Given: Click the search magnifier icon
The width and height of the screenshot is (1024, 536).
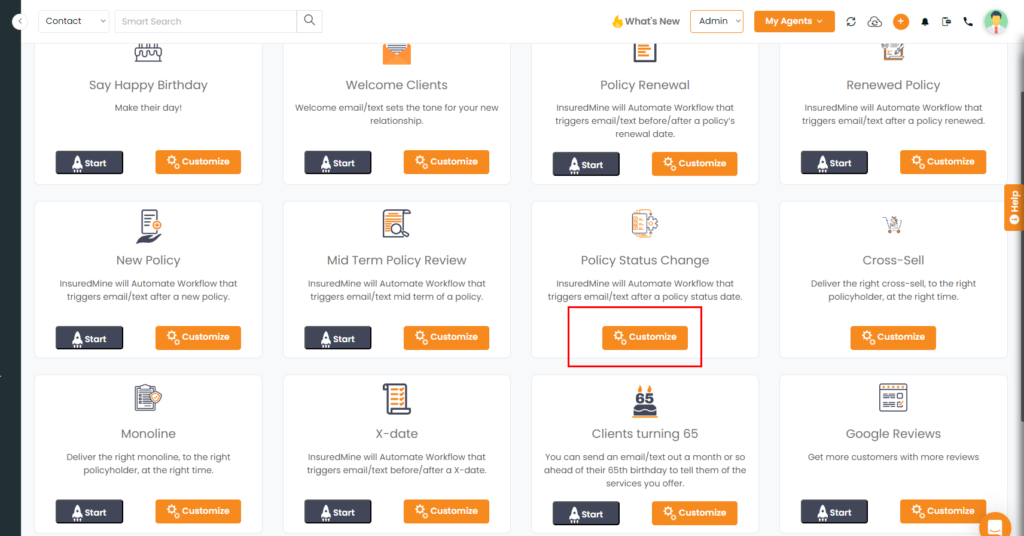Looking at the screenshot, I should click(310, 21).
